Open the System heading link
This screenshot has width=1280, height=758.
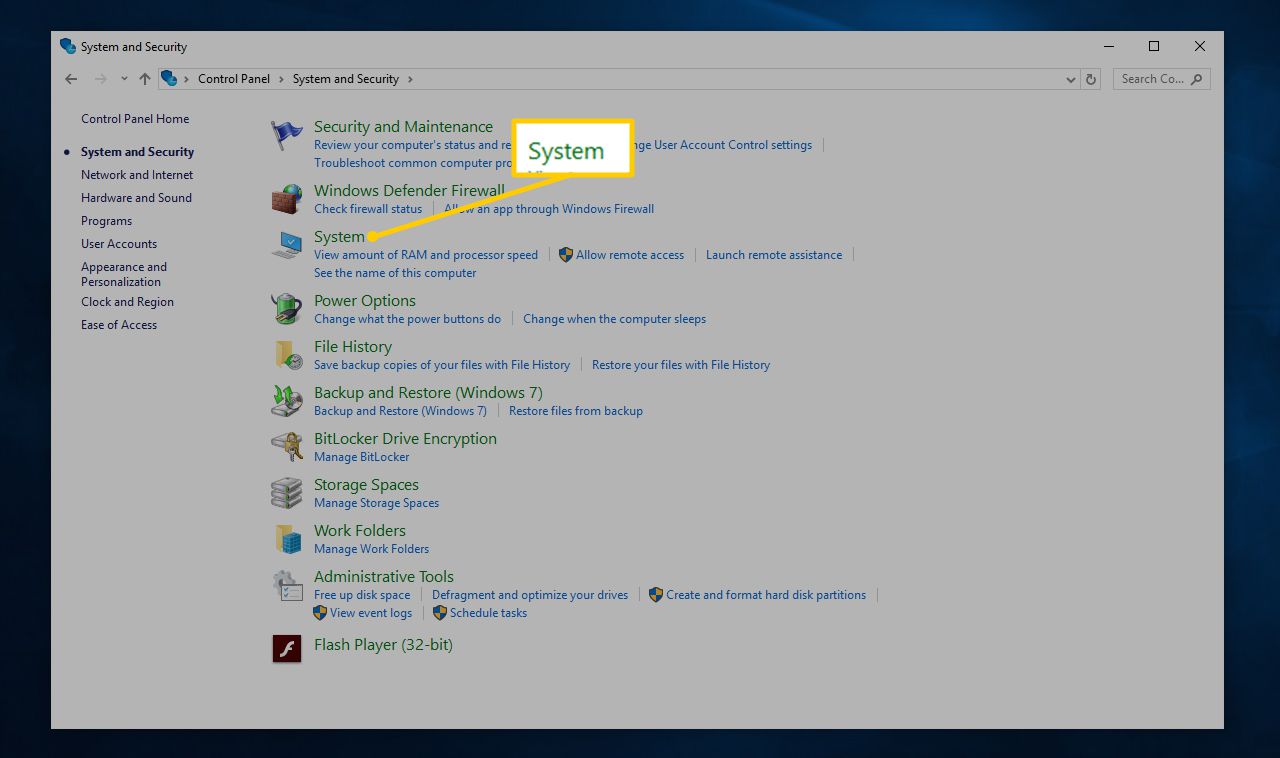pos(339,237)
